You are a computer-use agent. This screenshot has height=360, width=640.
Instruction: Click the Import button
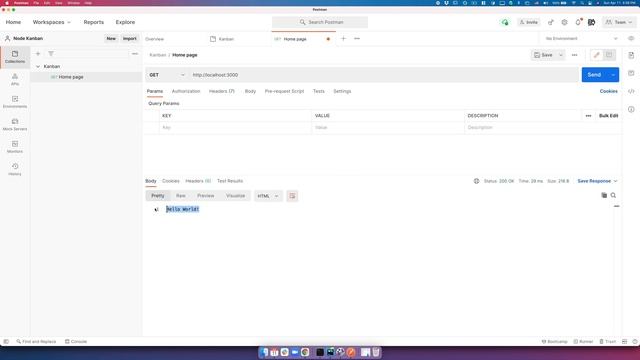[130, 38]
